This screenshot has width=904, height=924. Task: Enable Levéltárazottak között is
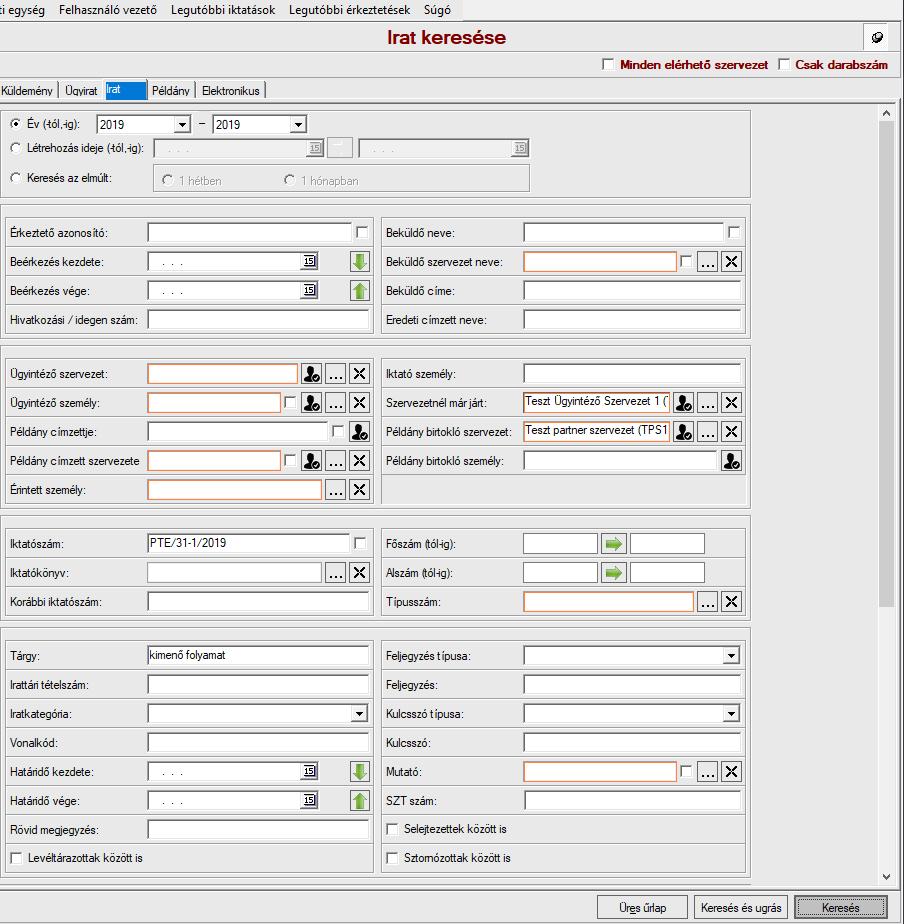[x=16, y=858]
